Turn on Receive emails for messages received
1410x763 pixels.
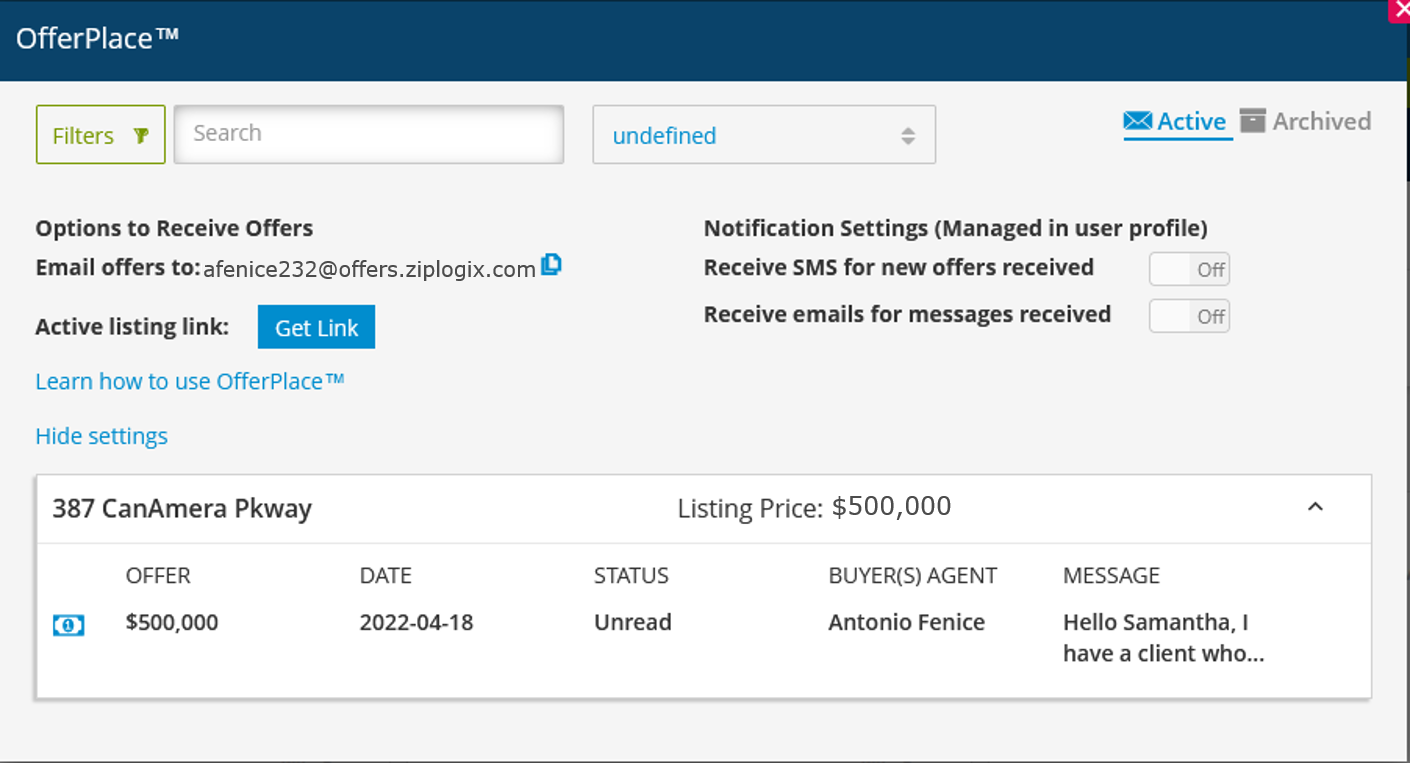coord(1189,316)
